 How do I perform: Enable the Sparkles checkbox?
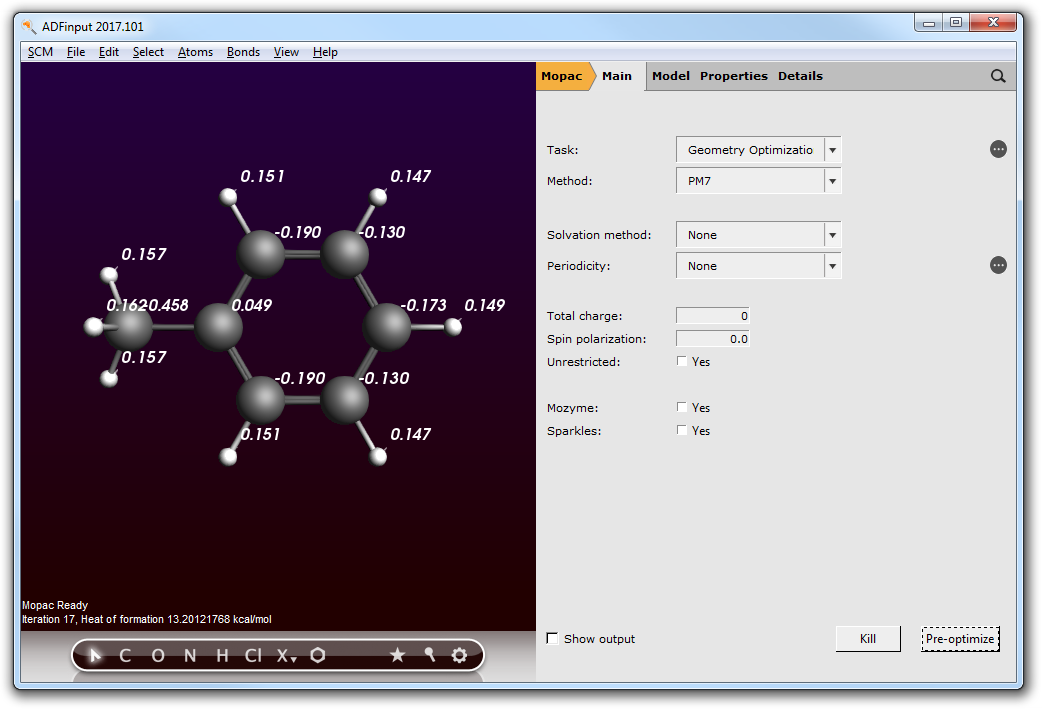pyautogui.click(x=682, y=430)
